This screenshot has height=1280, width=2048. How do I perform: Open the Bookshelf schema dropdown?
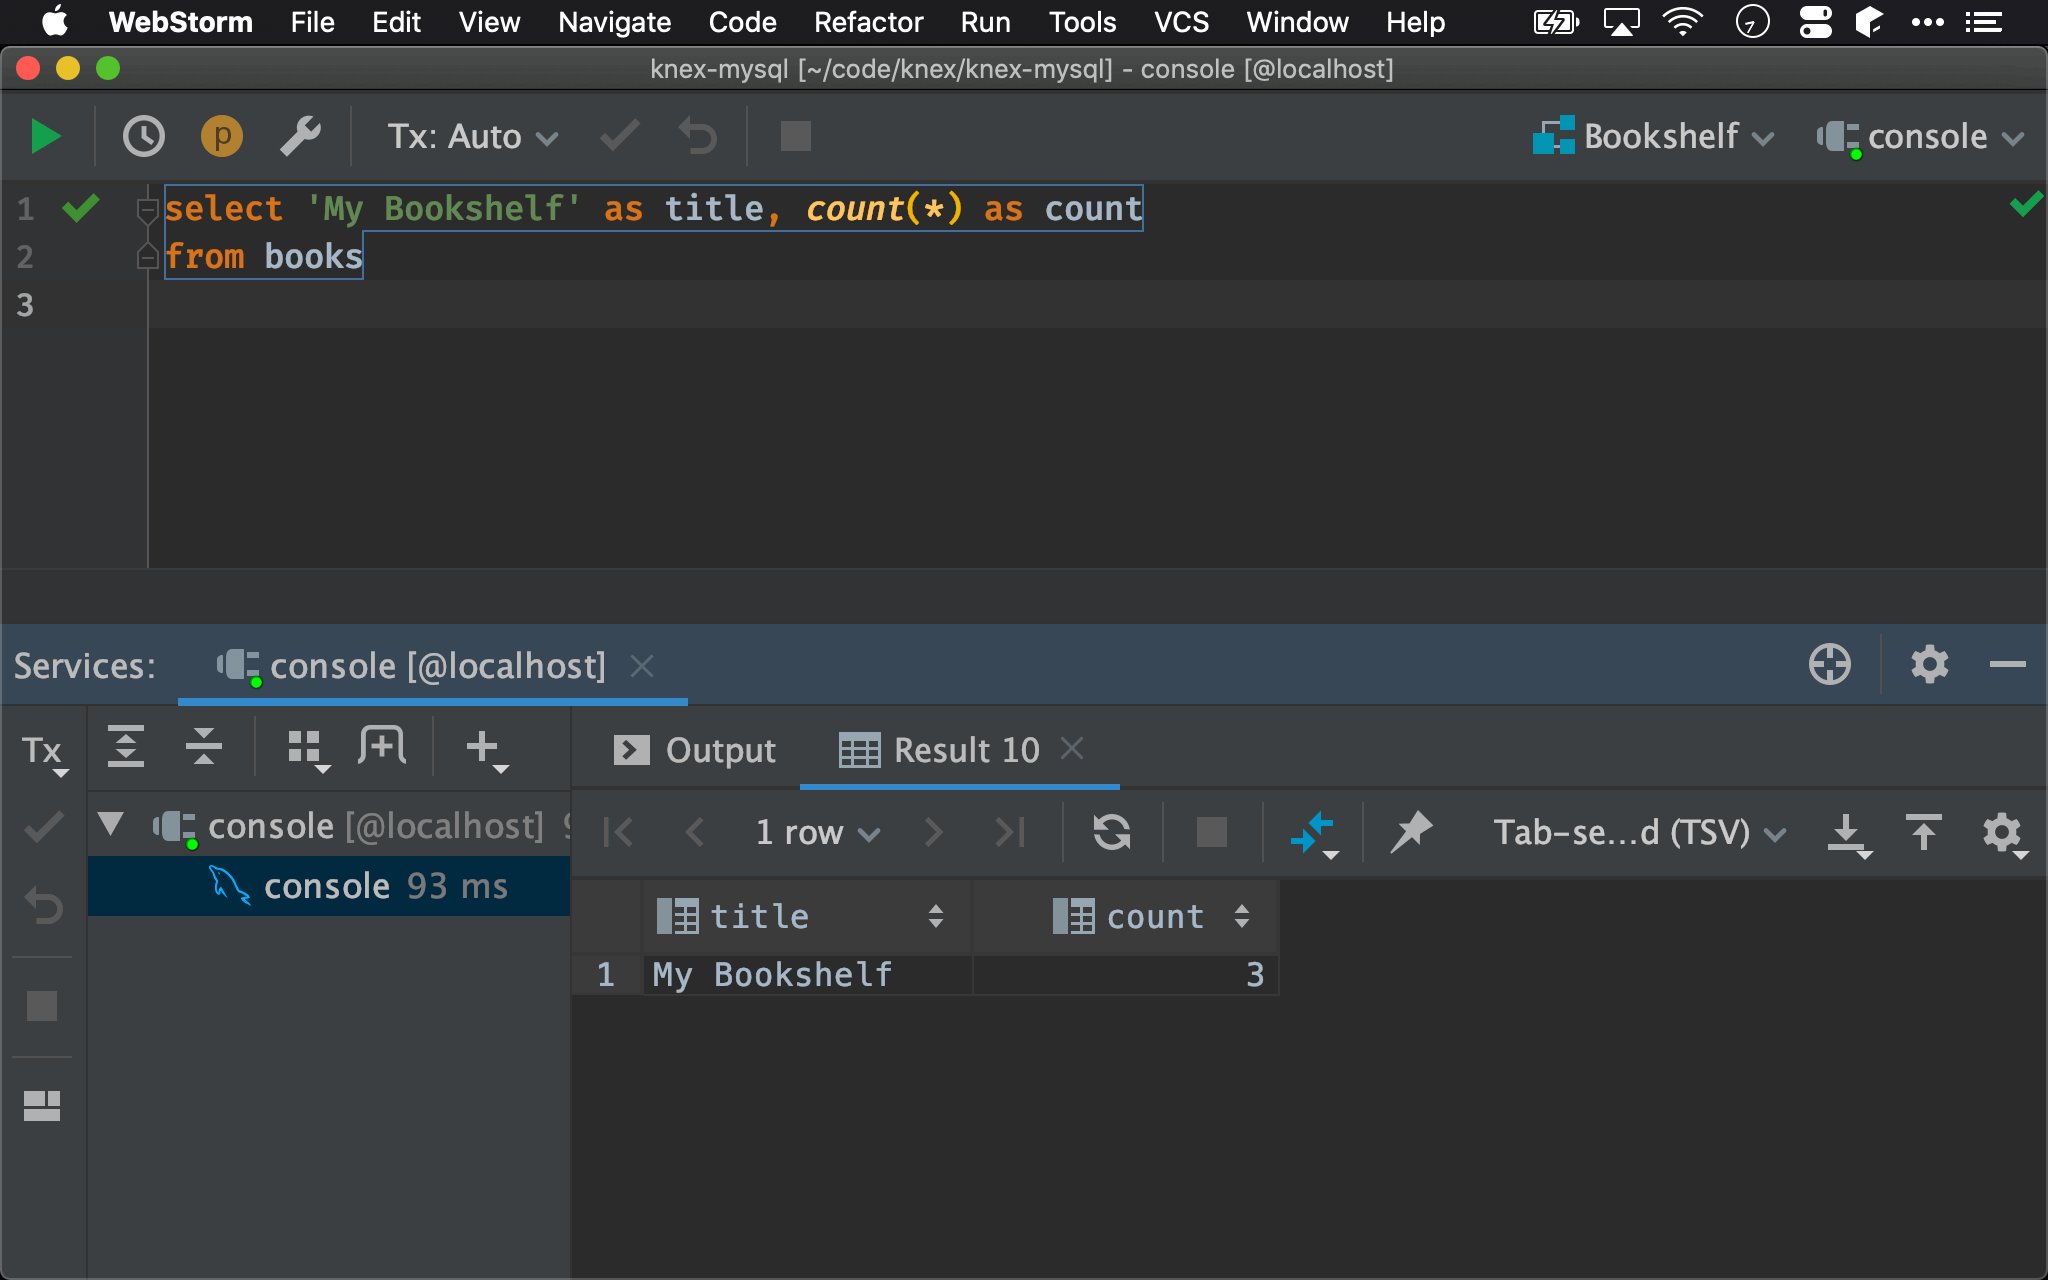[1653, 137]
